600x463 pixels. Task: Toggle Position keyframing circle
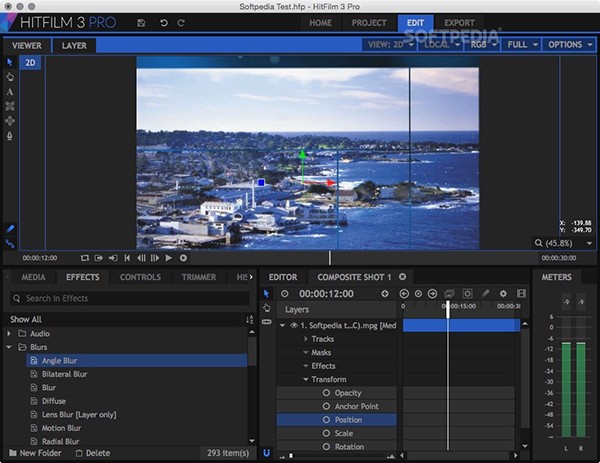[x=326, y=419]
